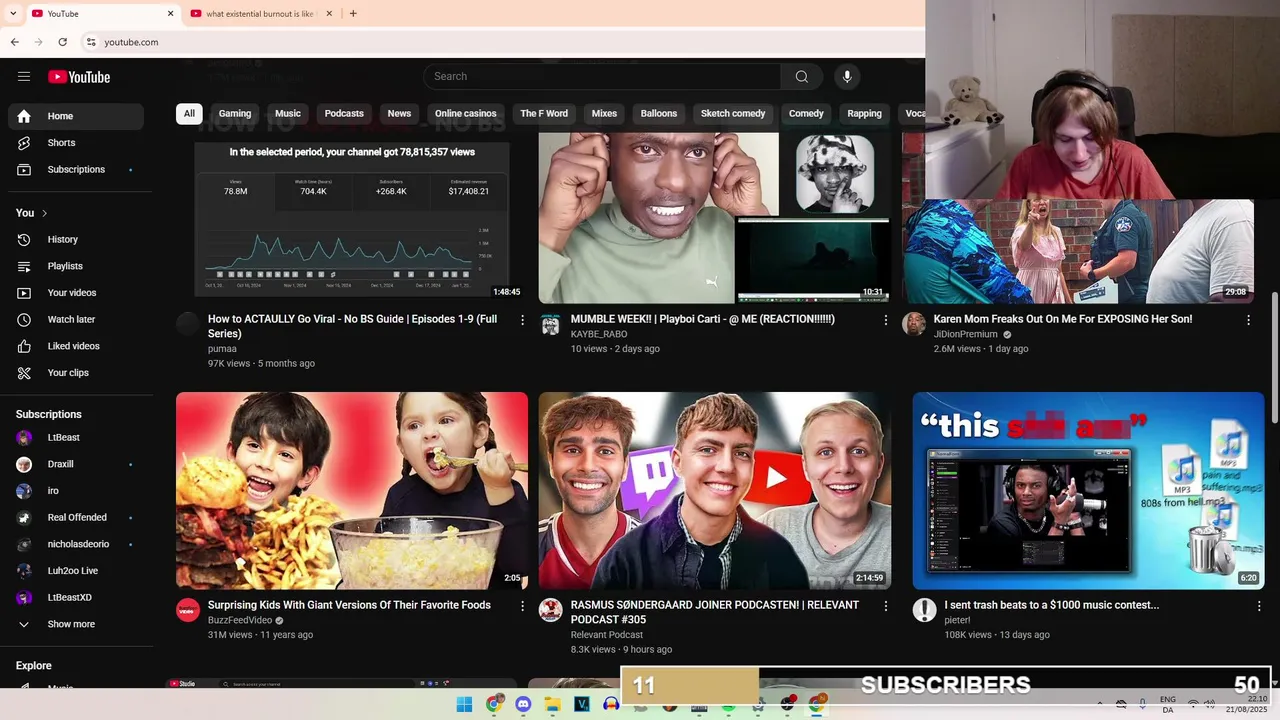Open Discord from the taskbar
The height and width of the screenshot is (720, 1280).
(523, 705)
